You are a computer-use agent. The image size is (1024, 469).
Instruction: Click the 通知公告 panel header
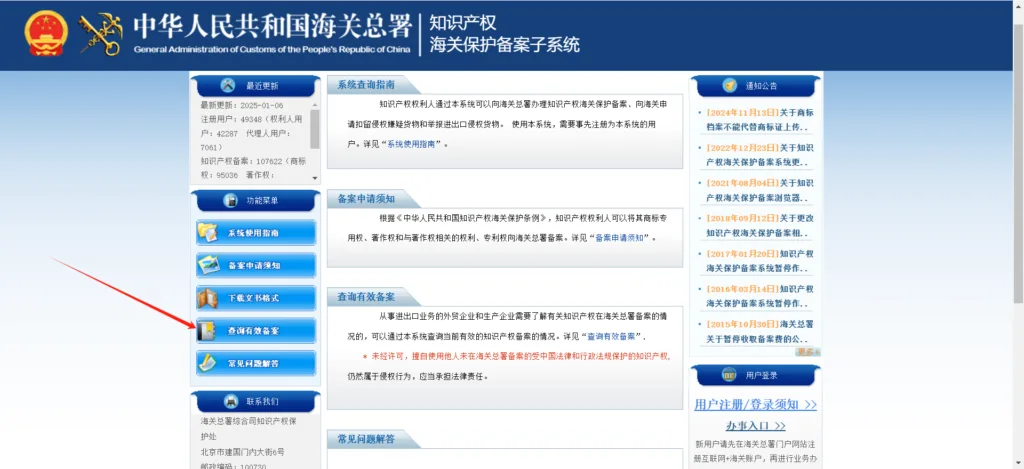point(755,86)
